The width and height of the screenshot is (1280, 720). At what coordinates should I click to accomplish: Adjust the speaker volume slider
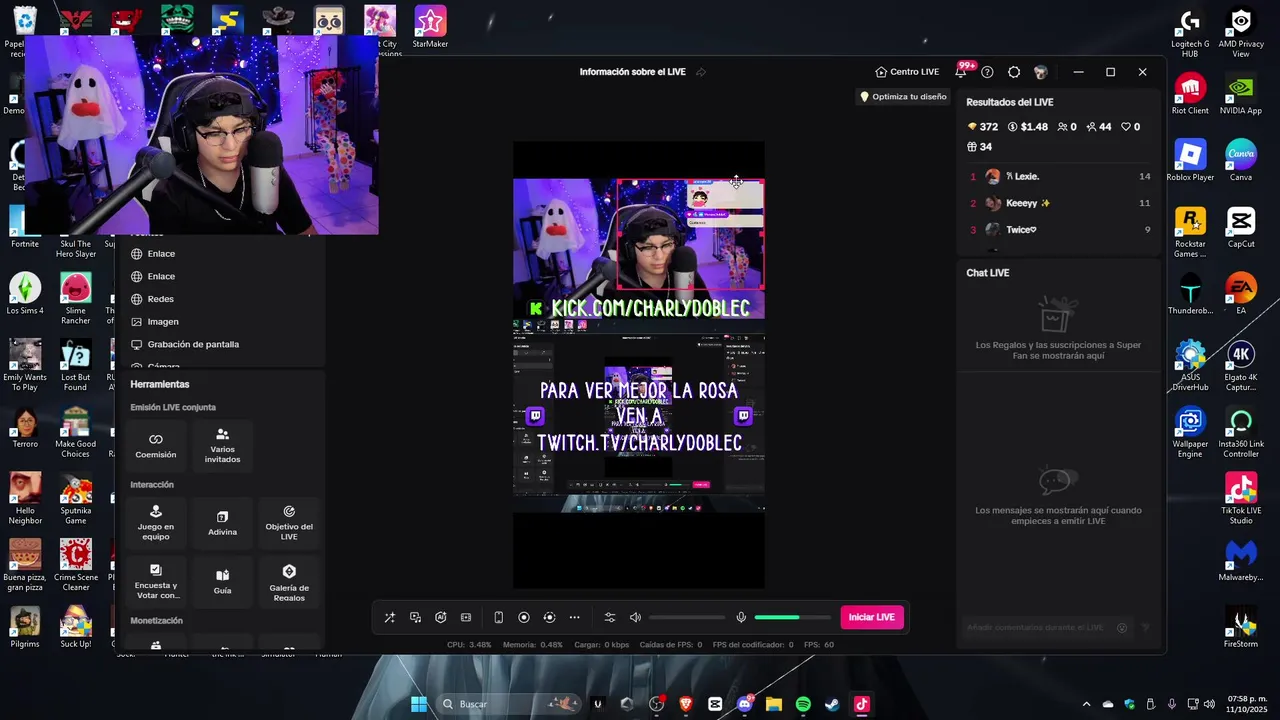(x=687, y=617)
